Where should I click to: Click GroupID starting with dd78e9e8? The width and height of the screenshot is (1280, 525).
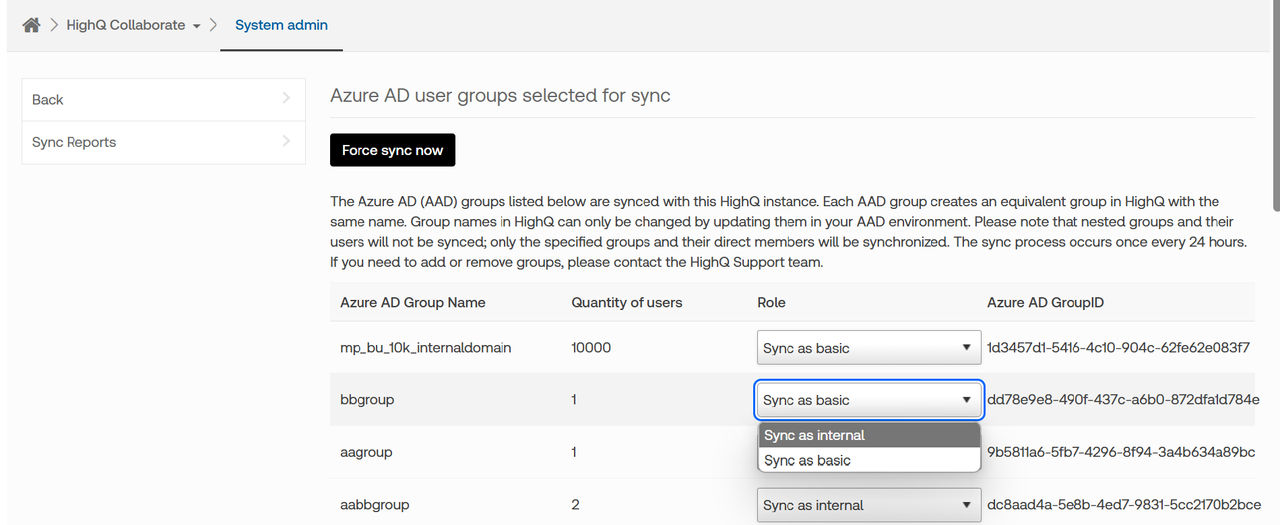click(x=1123, y=399)
